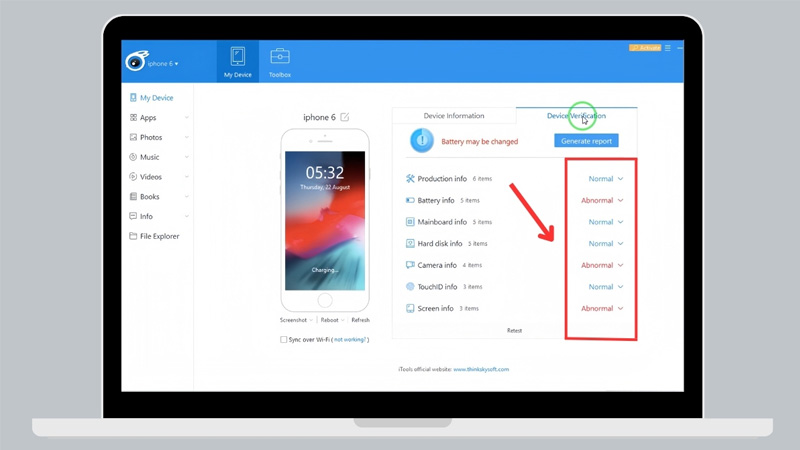800x450 pixels.
Task: Click the 'Production info' row label
Action: 442,179
